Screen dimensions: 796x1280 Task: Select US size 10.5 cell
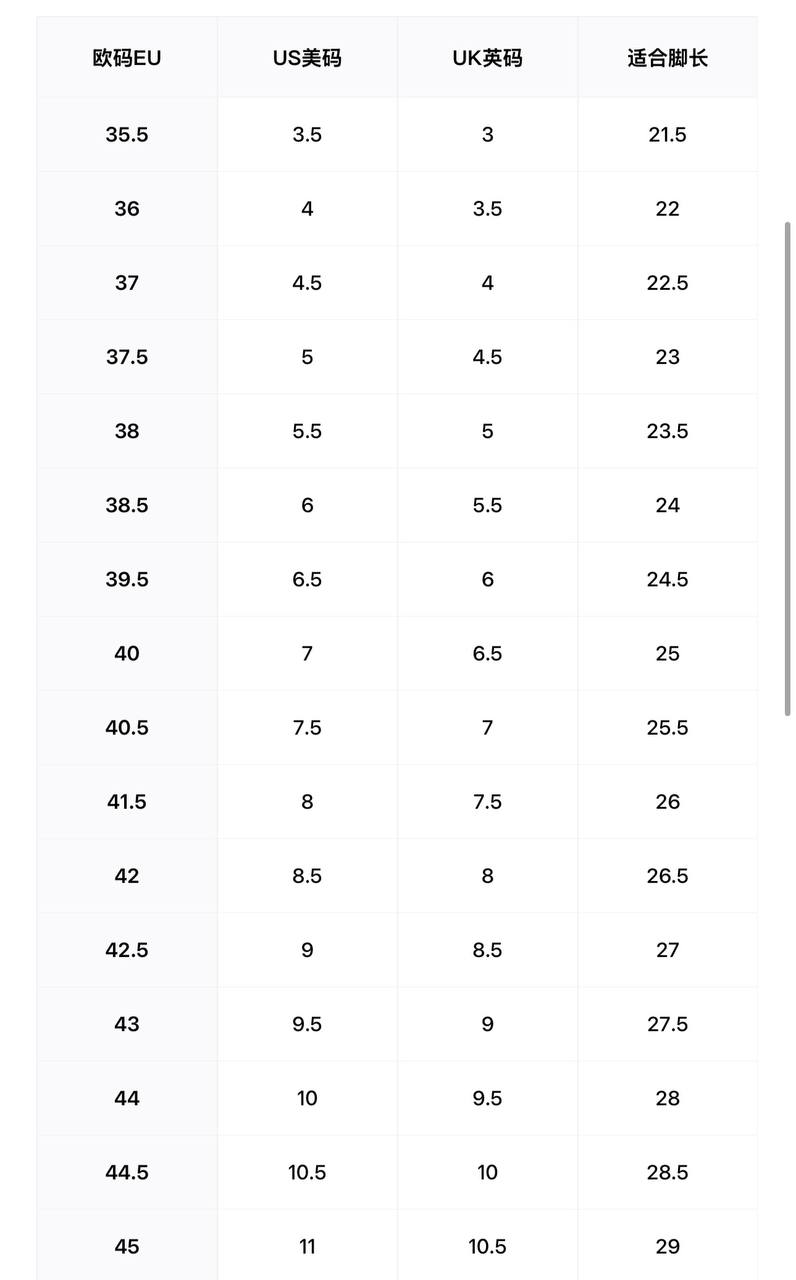307,1172
